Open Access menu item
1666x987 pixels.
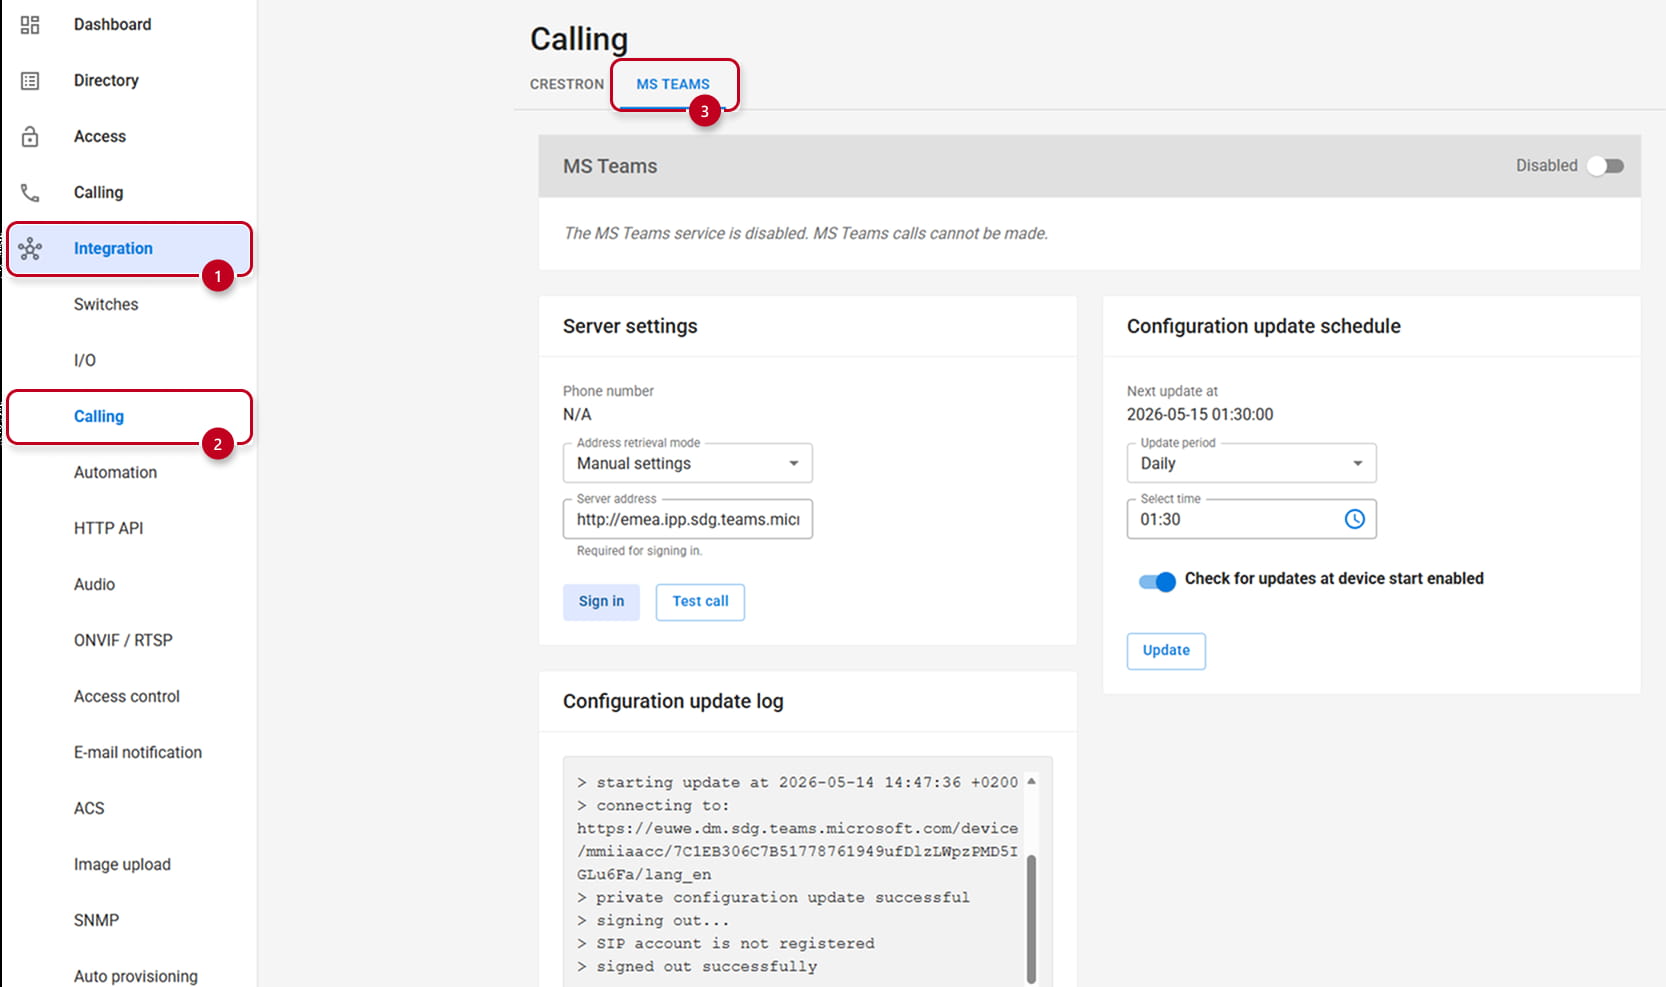(100, 136)
